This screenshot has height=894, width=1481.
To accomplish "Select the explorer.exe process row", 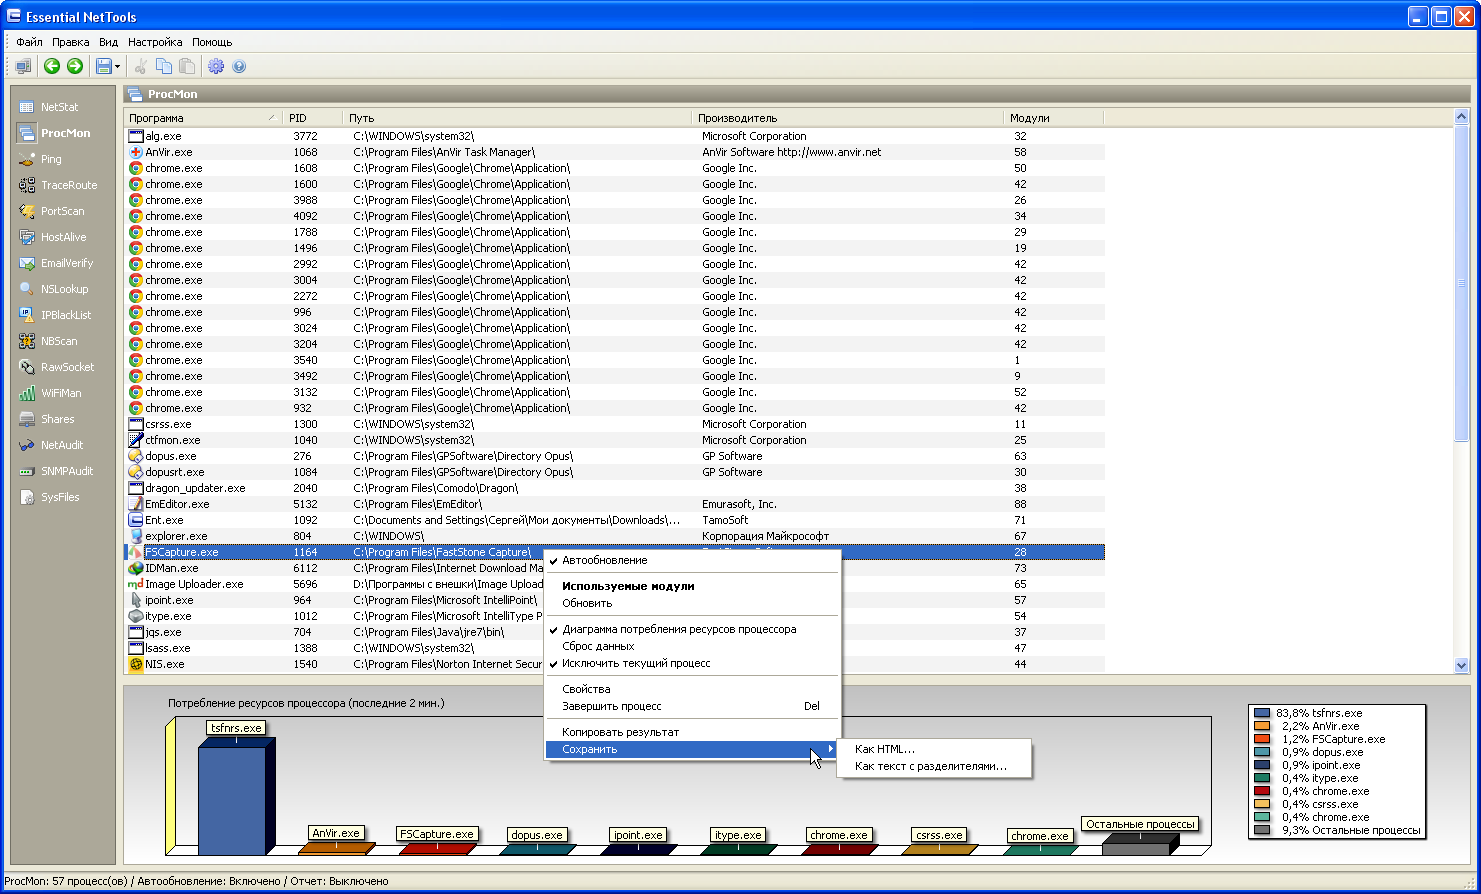I will tap(614, 536).
